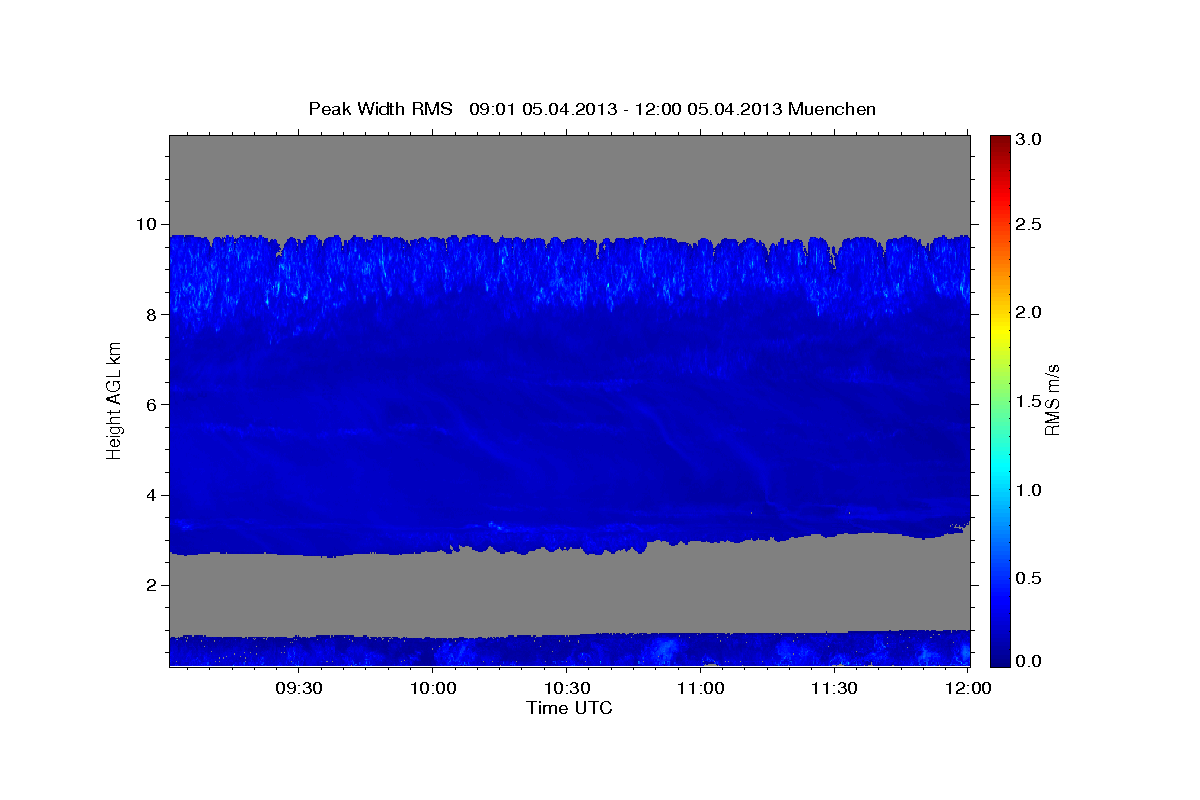Click the height tick label 6
The image size is (1200, 800).
click(152, 404)
